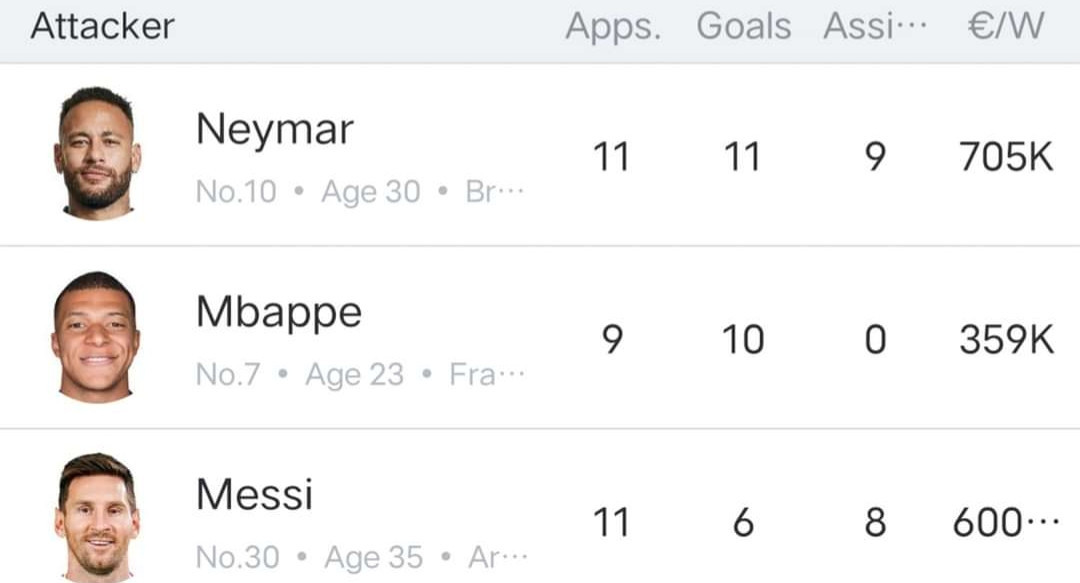
Task: Select the Messi player name
Action: 254,494
